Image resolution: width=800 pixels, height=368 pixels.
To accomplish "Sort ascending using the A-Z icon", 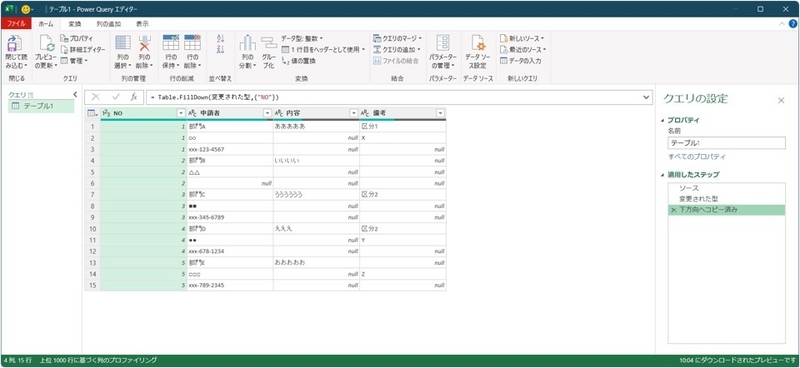I will pyautogui.click(x=220, y=38).
